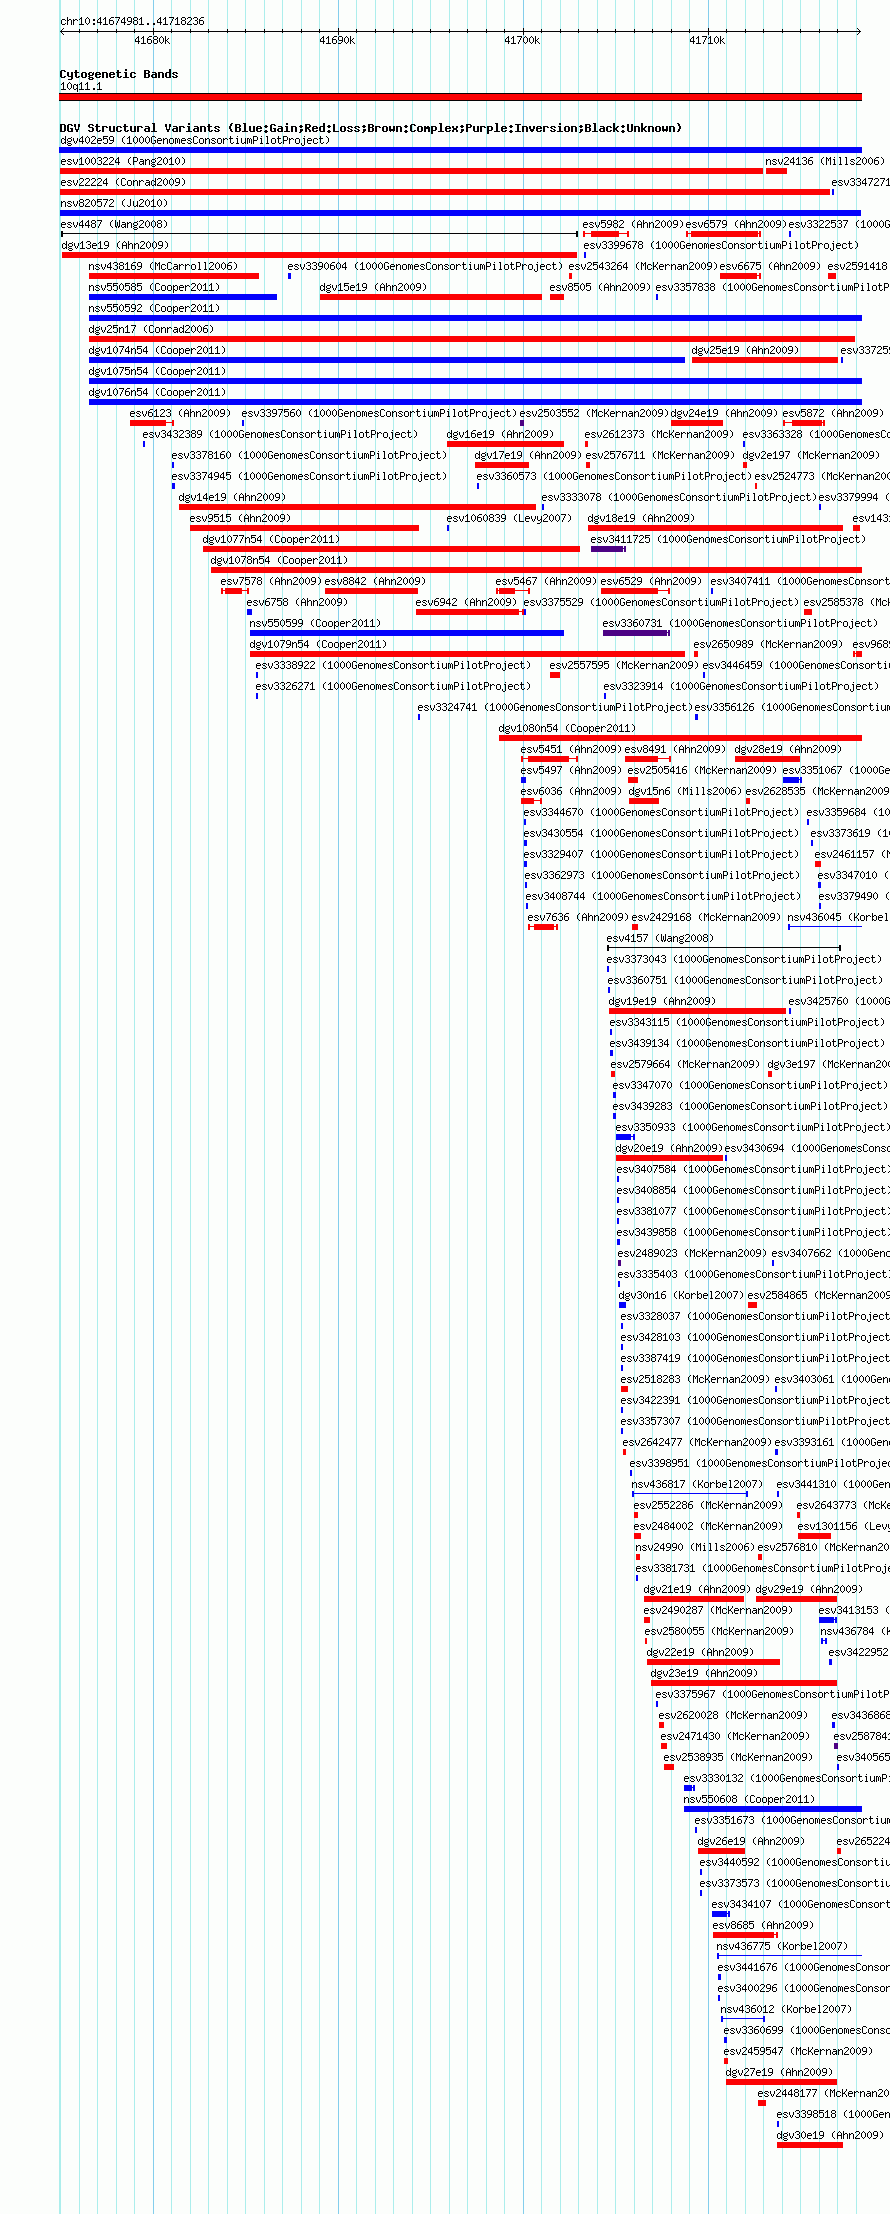Click nsv24990 (Mills2006) label

695,1547
